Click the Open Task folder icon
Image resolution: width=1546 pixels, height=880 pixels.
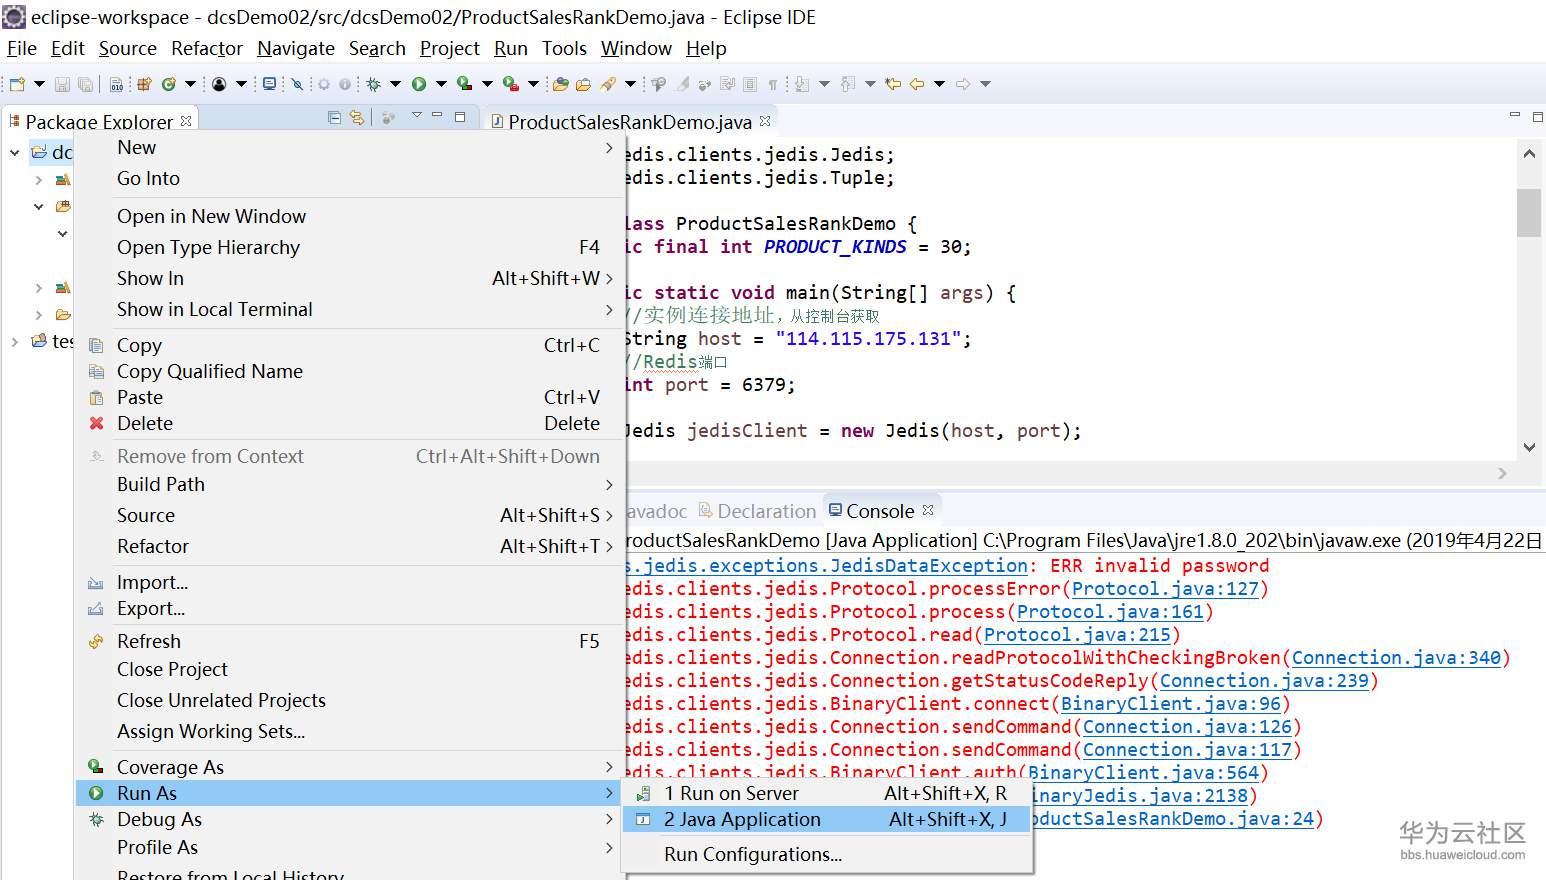583,84
